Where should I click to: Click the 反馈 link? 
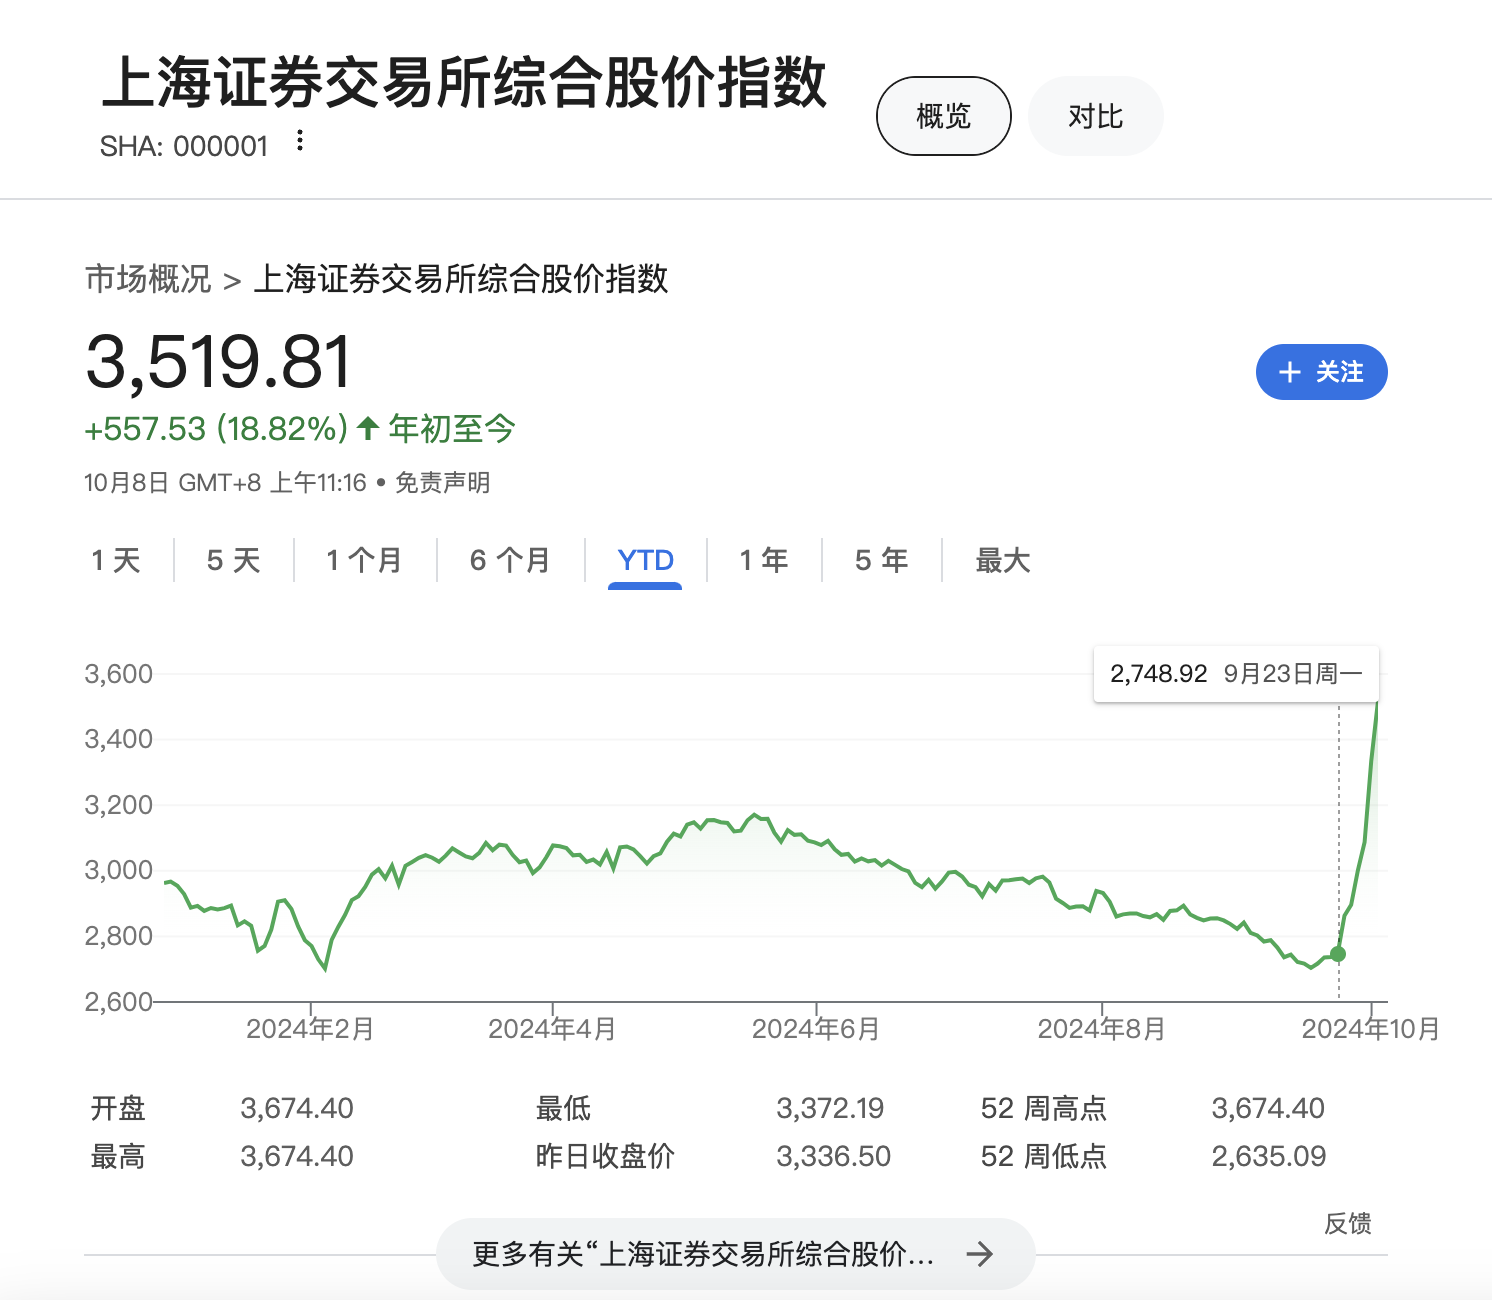tap(1348, 1223)
